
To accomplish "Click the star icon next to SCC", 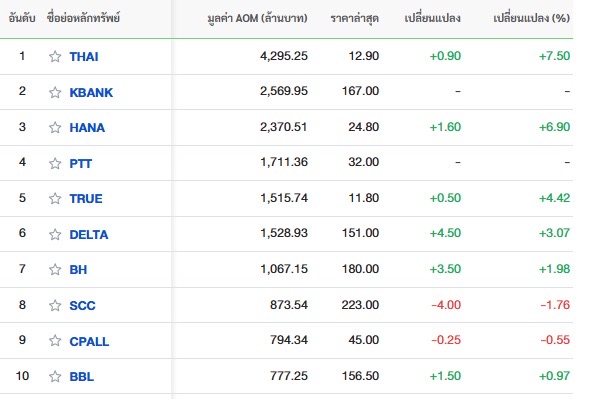I will 55,305.
